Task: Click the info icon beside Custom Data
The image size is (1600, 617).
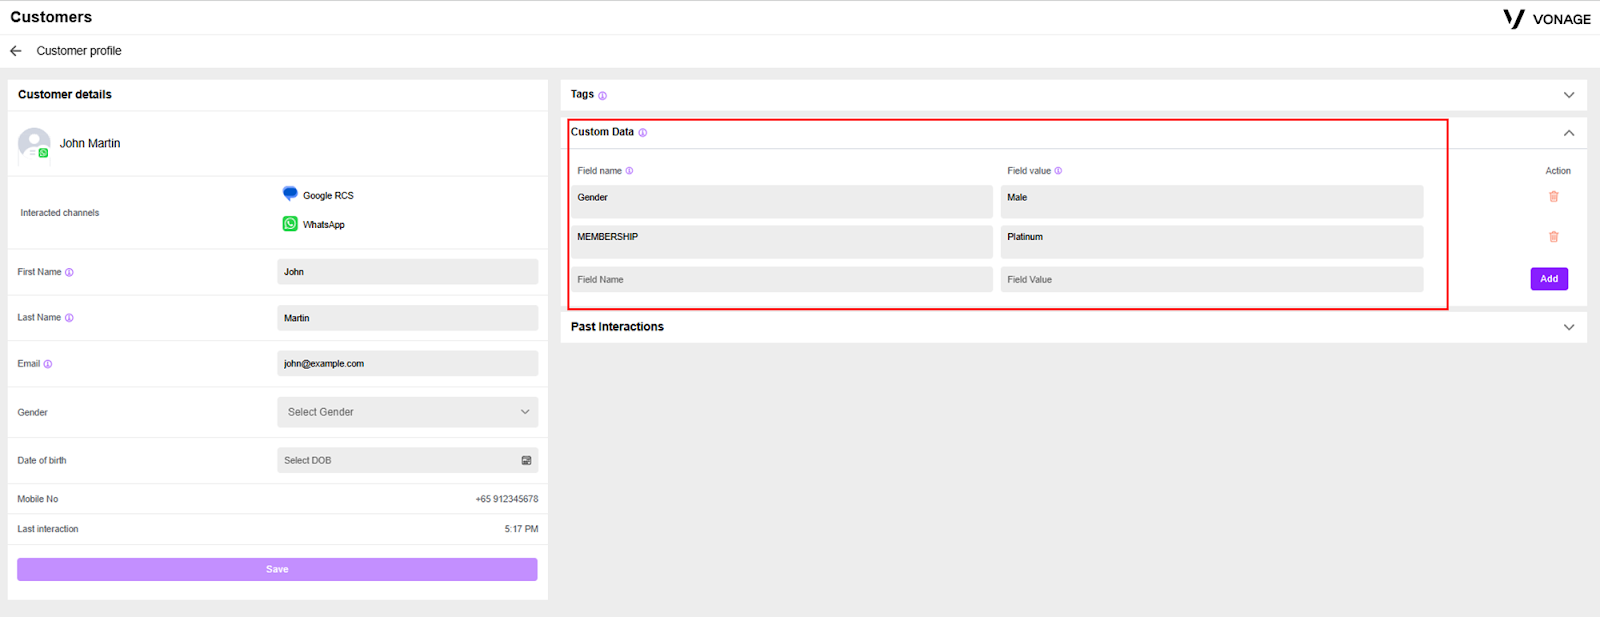Action: 643,133
